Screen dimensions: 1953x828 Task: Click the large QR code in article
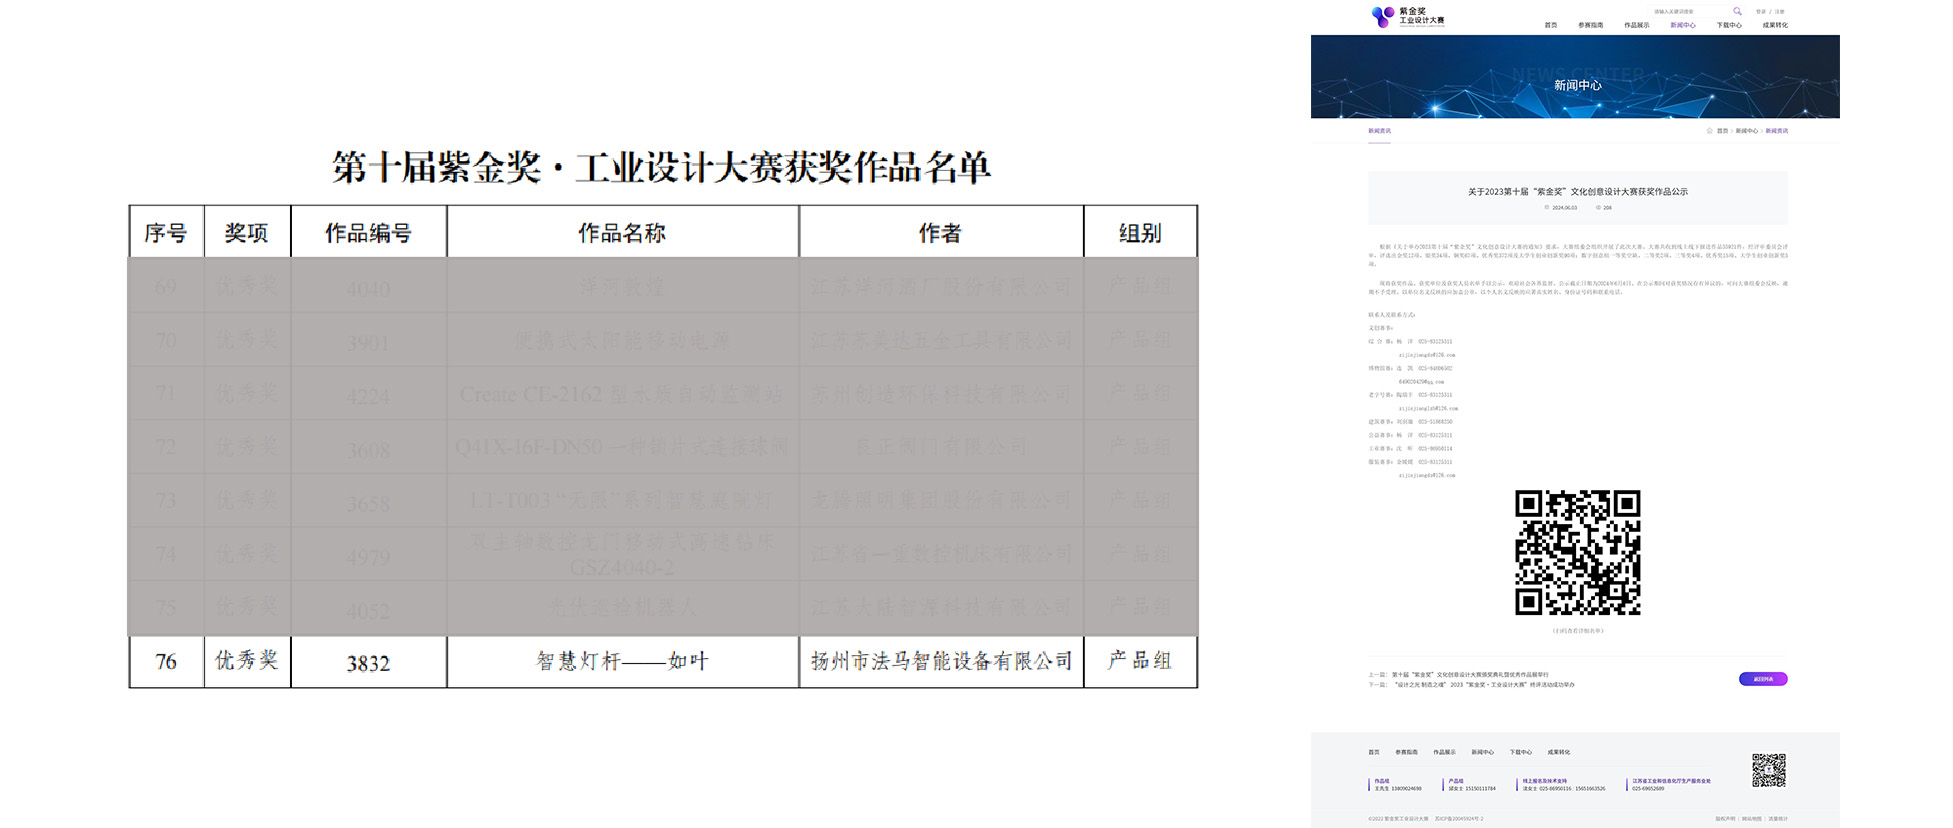[x=1577, y=552]
